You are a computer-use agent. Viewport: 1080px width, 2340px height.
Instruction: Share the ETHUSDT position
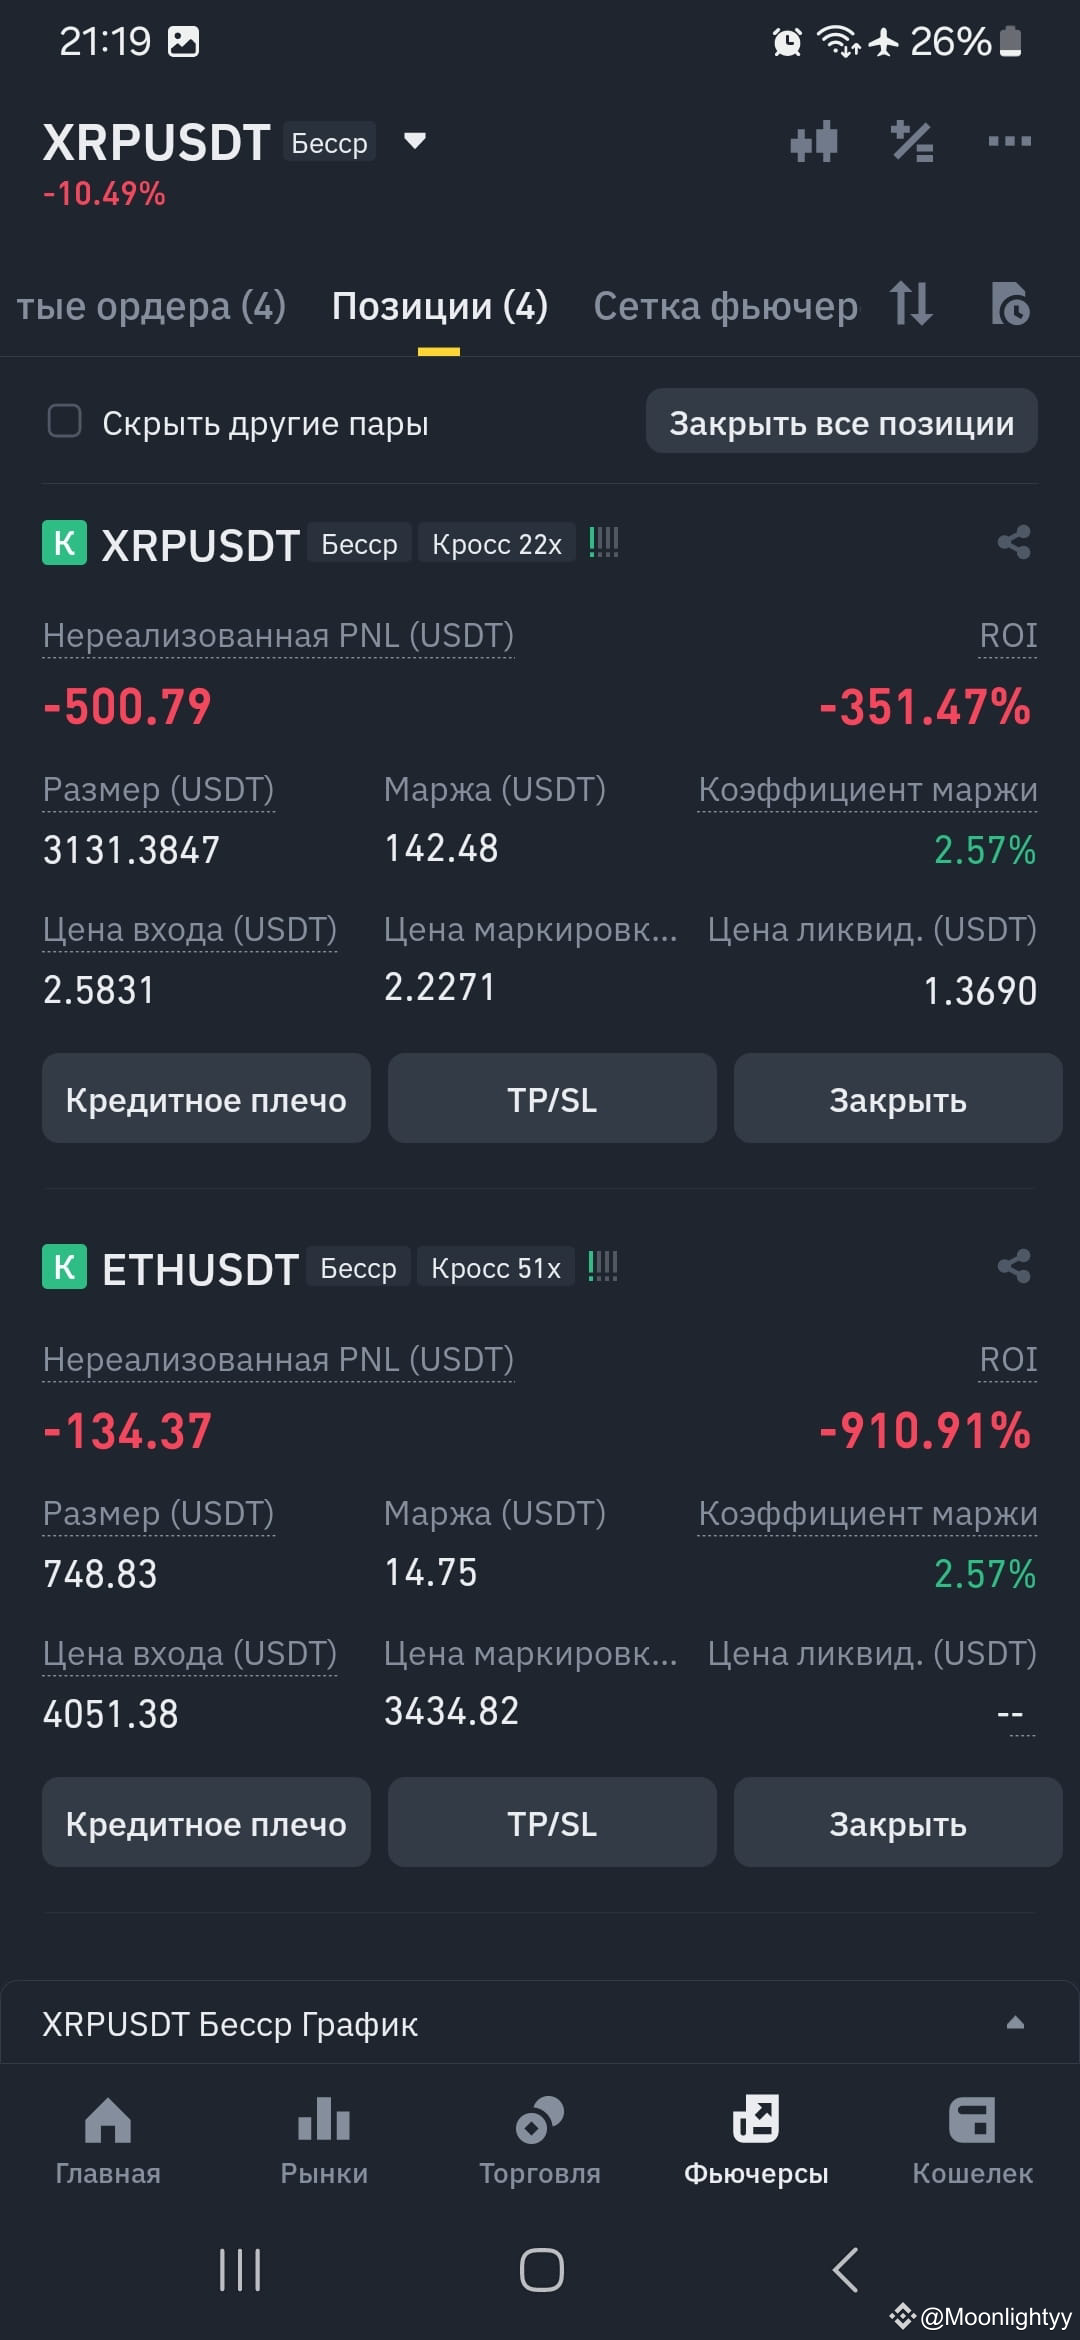(1014, 1266)
